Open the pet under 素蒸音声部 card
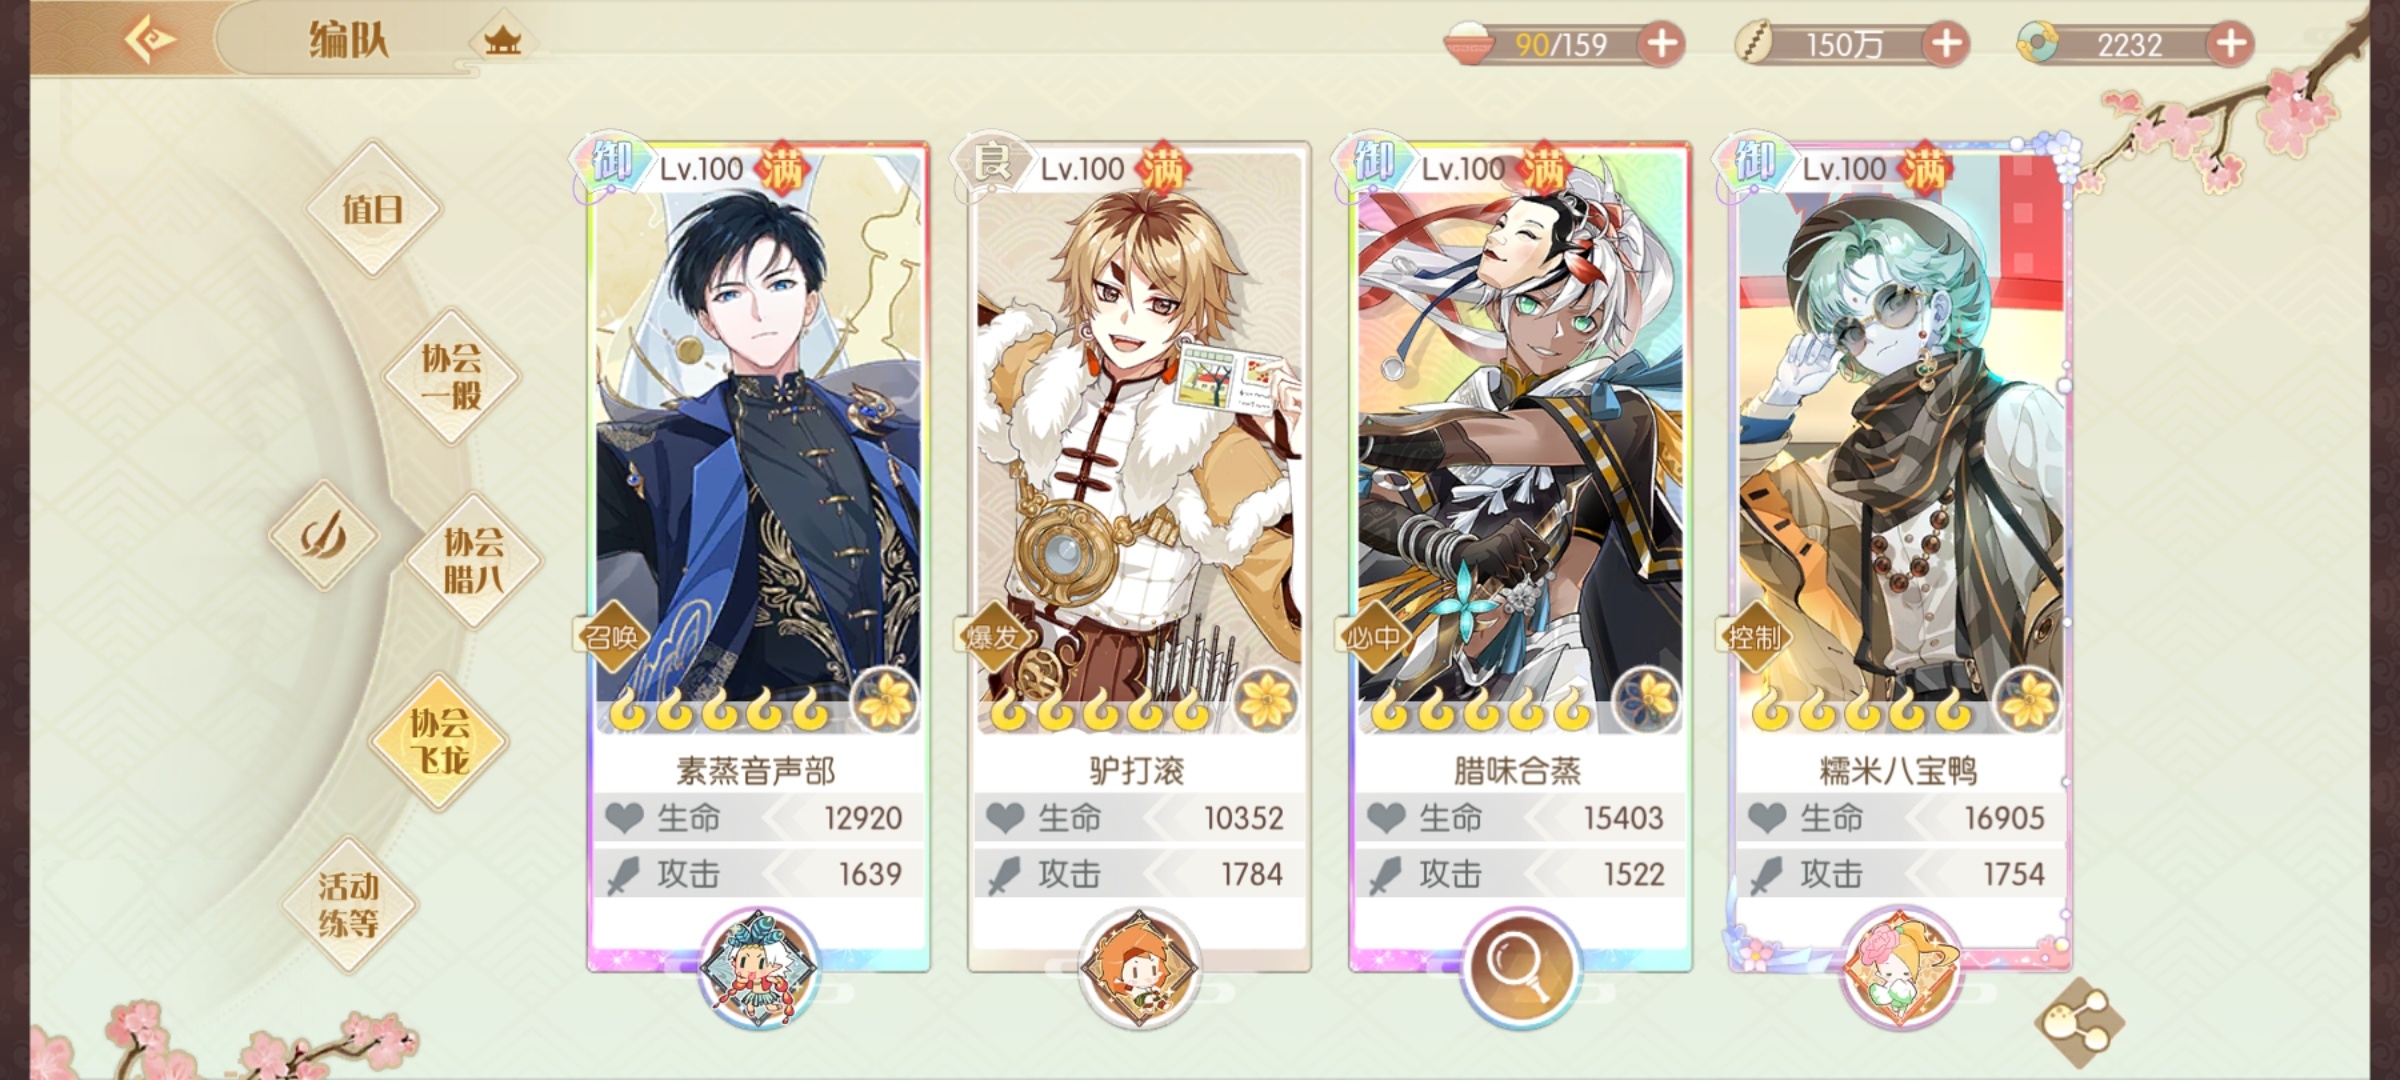The image size is (2400, 1080). [x=758, y=967]
